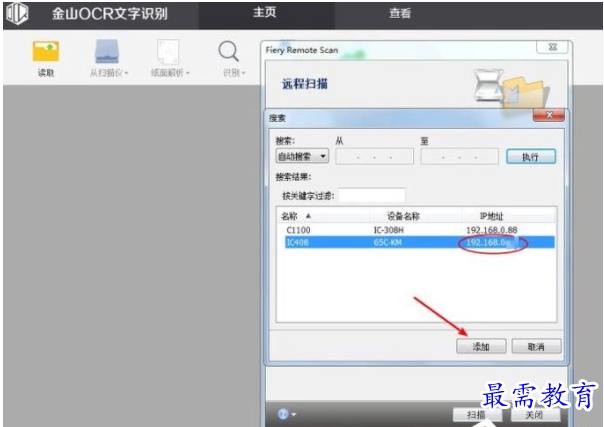Image resolution: width=604 pixels, height=427 pixels.
Task: Sort by the 名称 column header
Action: pyautogui.click(x=323, y=216)
